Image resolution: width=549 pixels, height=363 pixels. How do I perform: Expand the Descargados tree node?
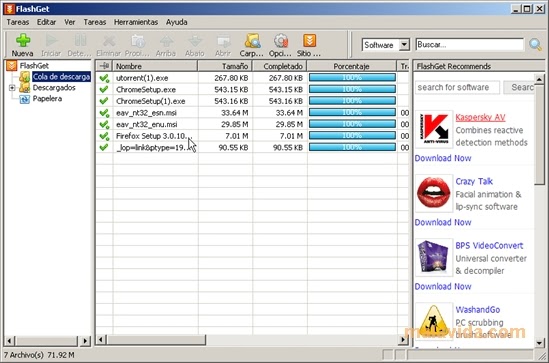[x=12, y=88]
